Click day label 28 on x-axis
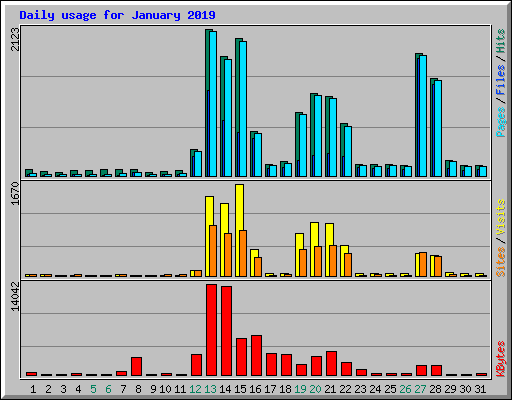The height and width of the screenshot is (400, 512). click(435, 389)
